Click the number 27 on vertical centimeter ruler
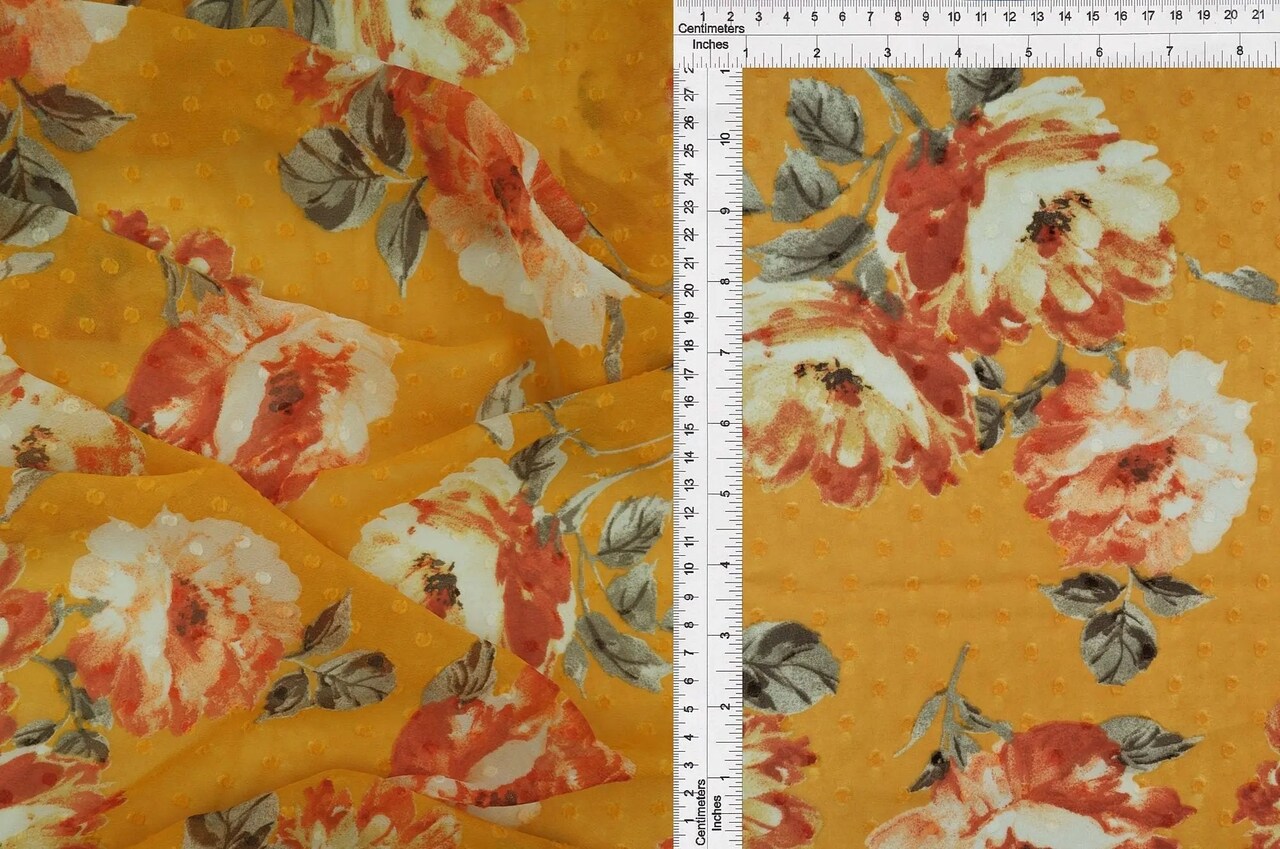Viewport: 1280px width, 849px height. [x=688, y=95]
